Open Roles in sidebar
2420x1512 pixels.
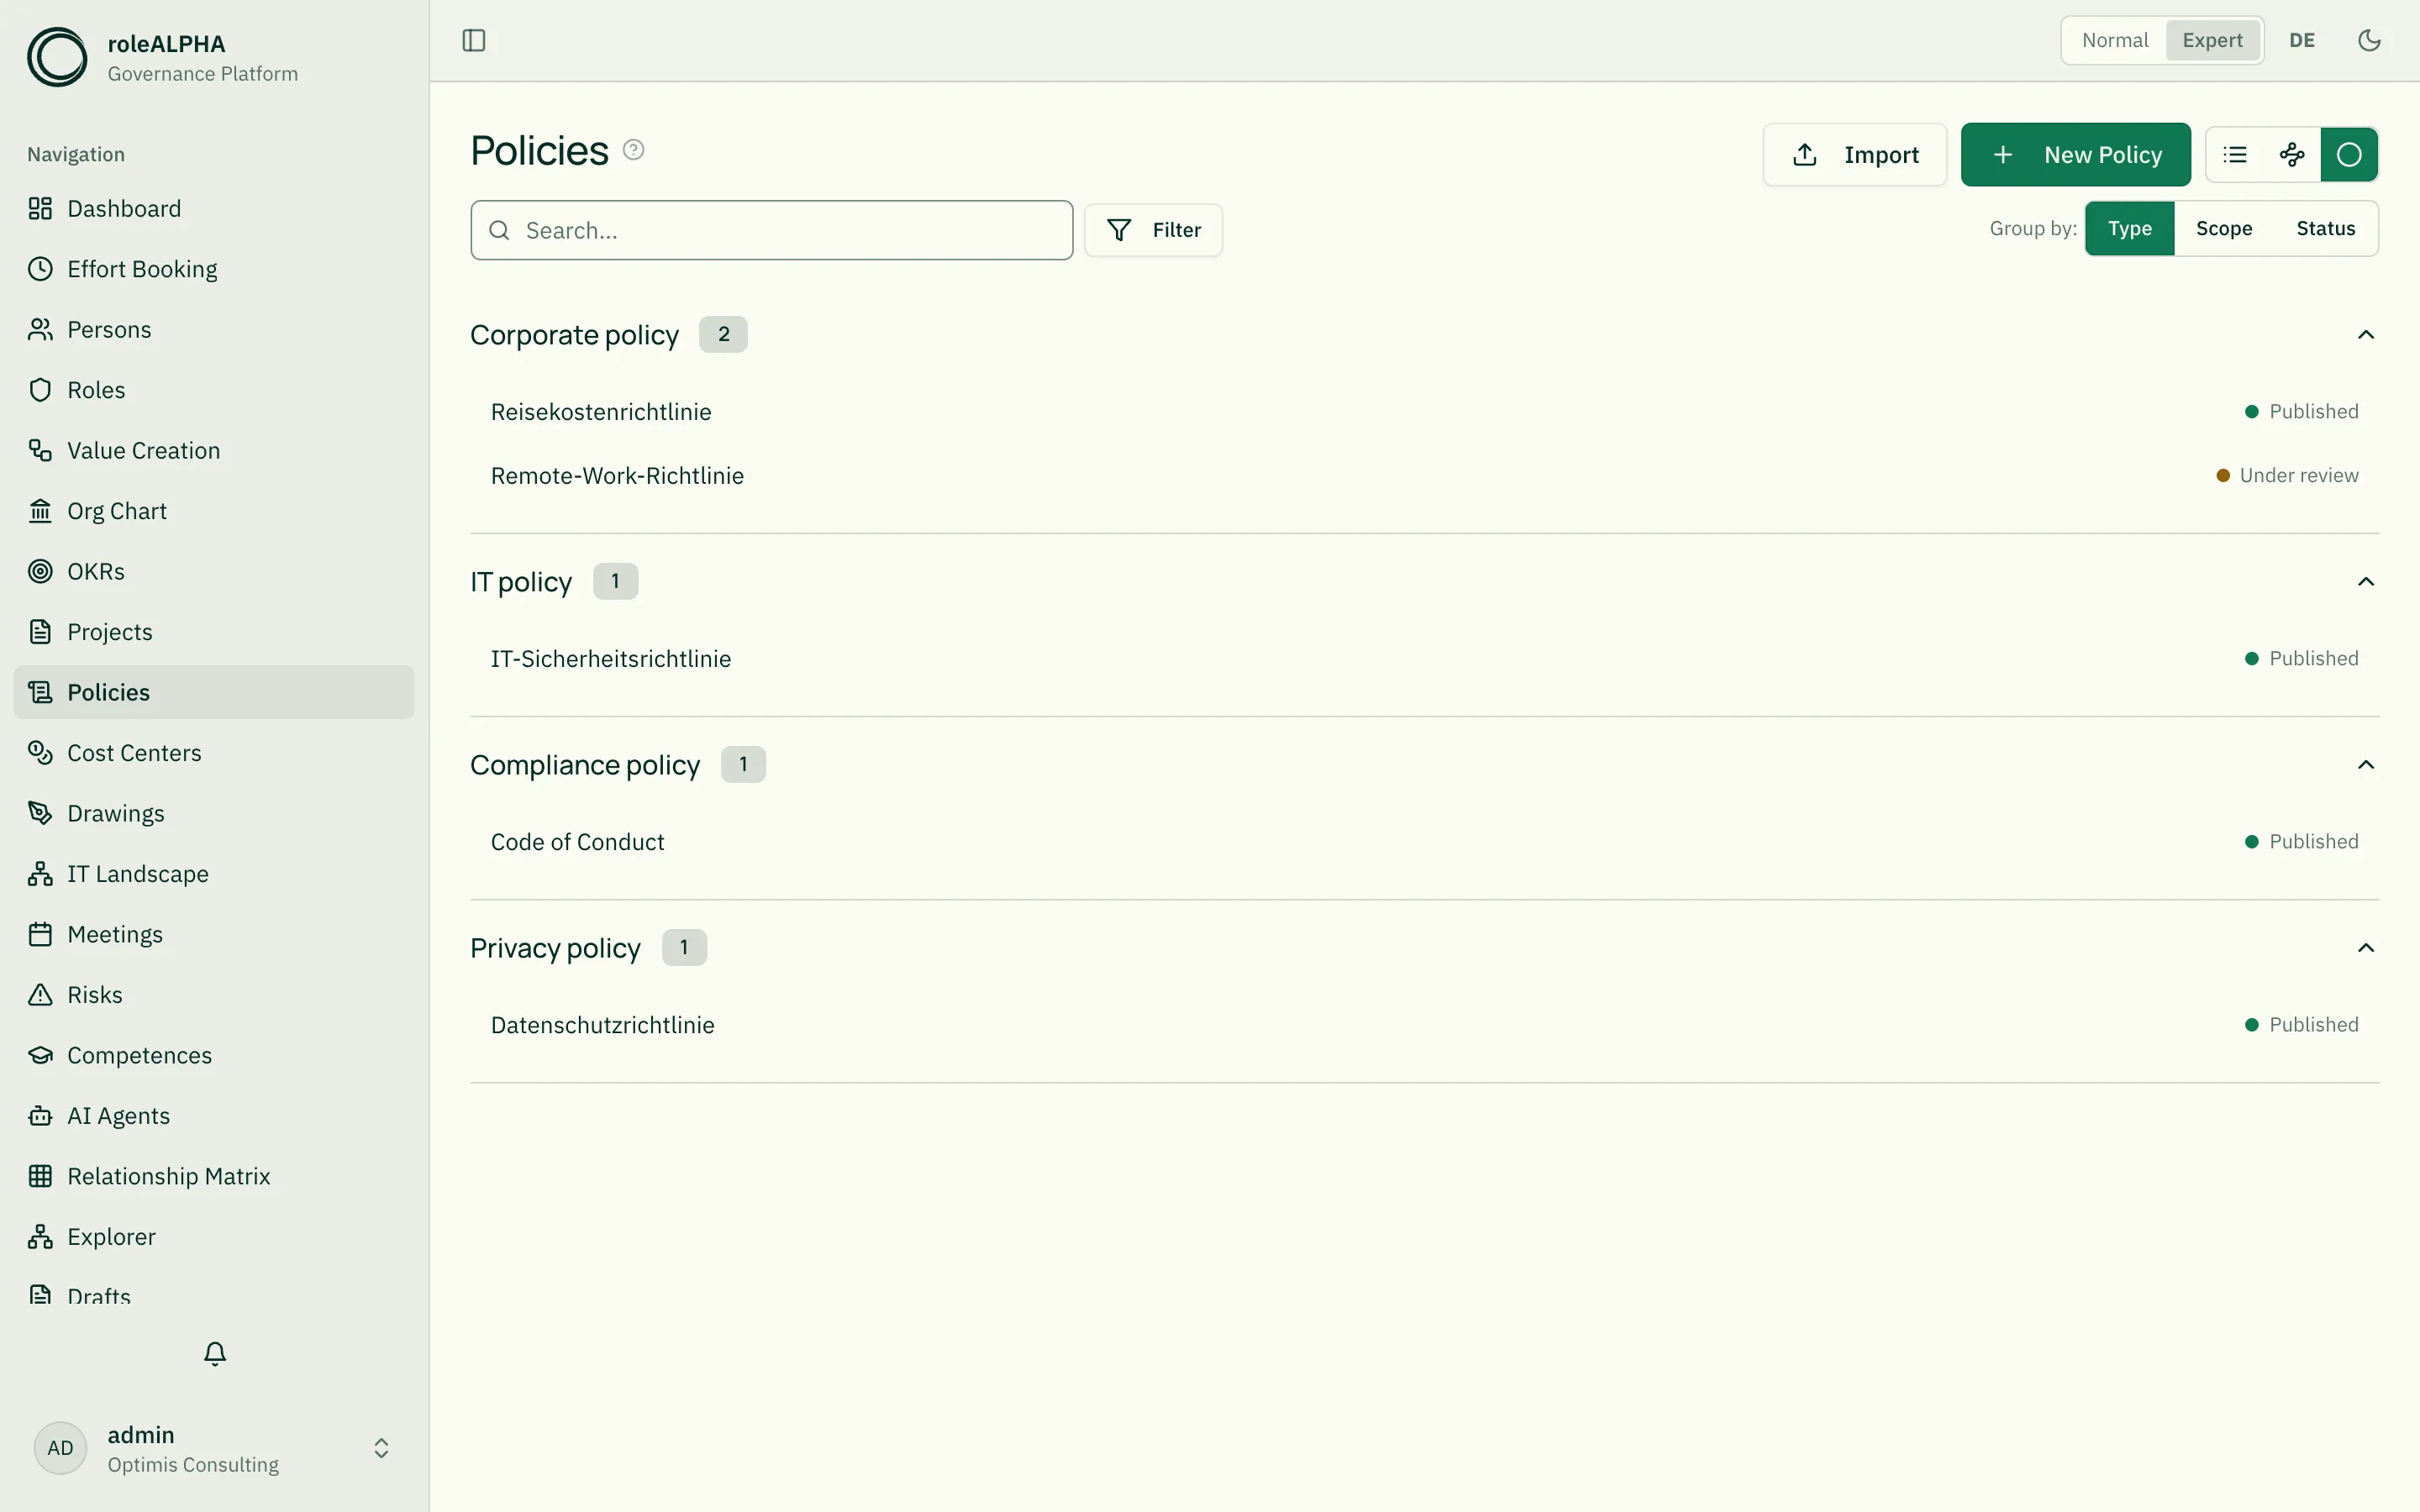(x=214, y=390)
